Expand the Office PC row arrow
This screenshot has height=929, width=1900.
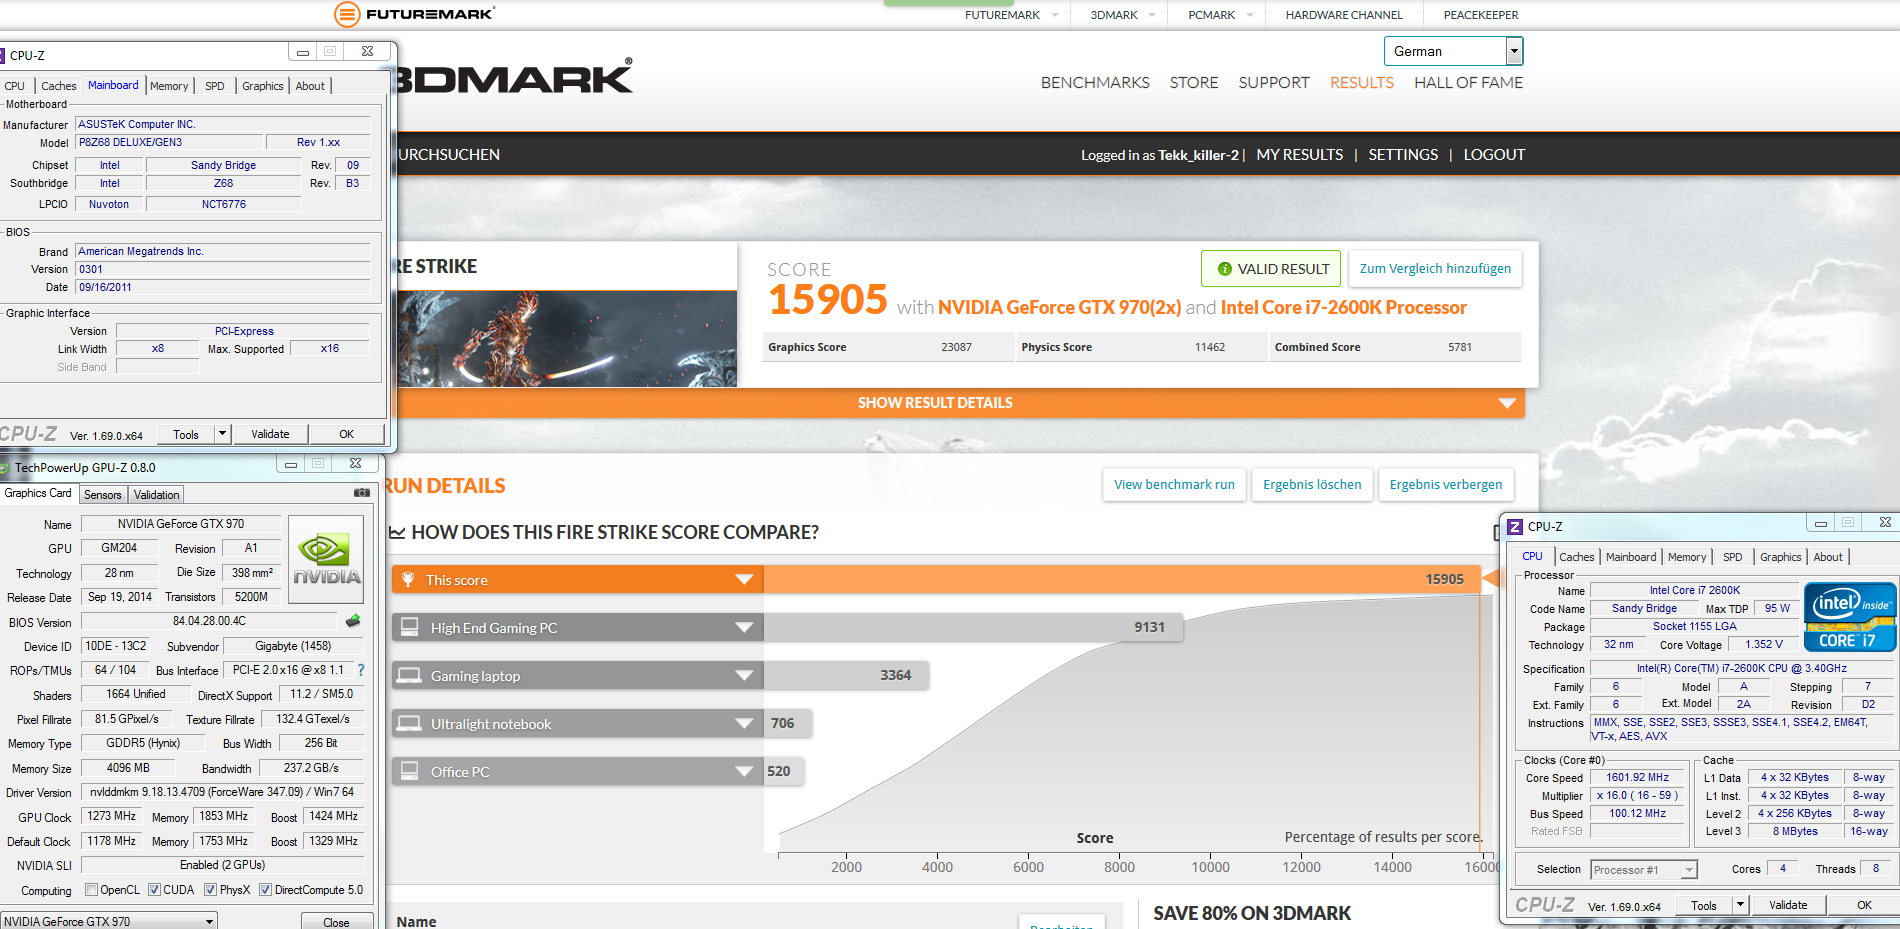click(744, 771)
